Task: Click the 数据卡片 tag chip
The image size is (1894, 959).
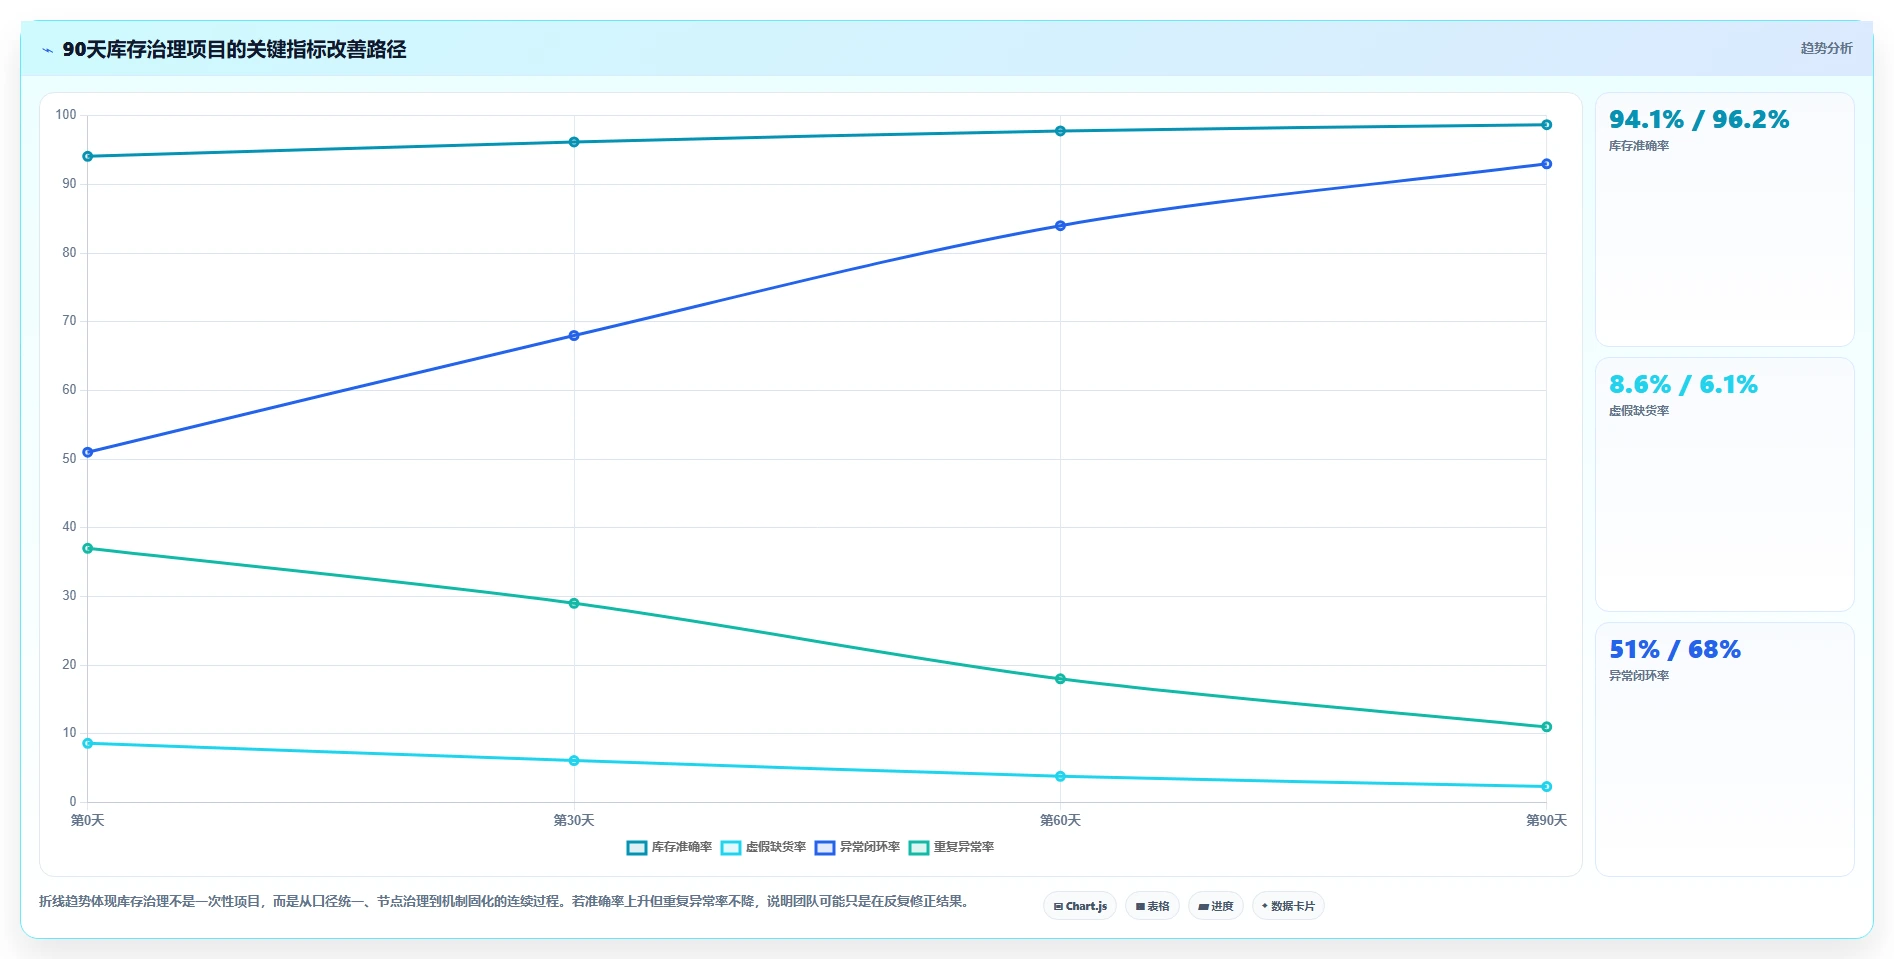Action: (1288, 906)
